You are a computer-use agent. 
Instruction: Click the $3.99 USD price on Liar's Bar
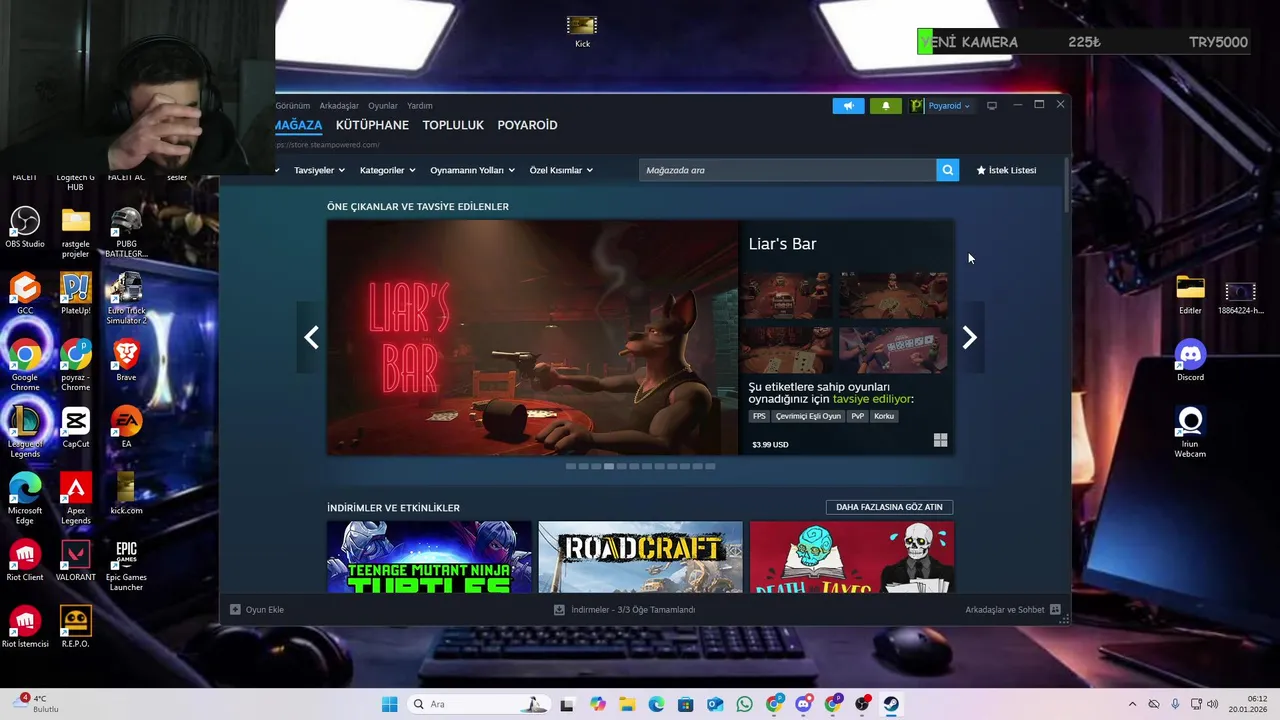[770, 445]
